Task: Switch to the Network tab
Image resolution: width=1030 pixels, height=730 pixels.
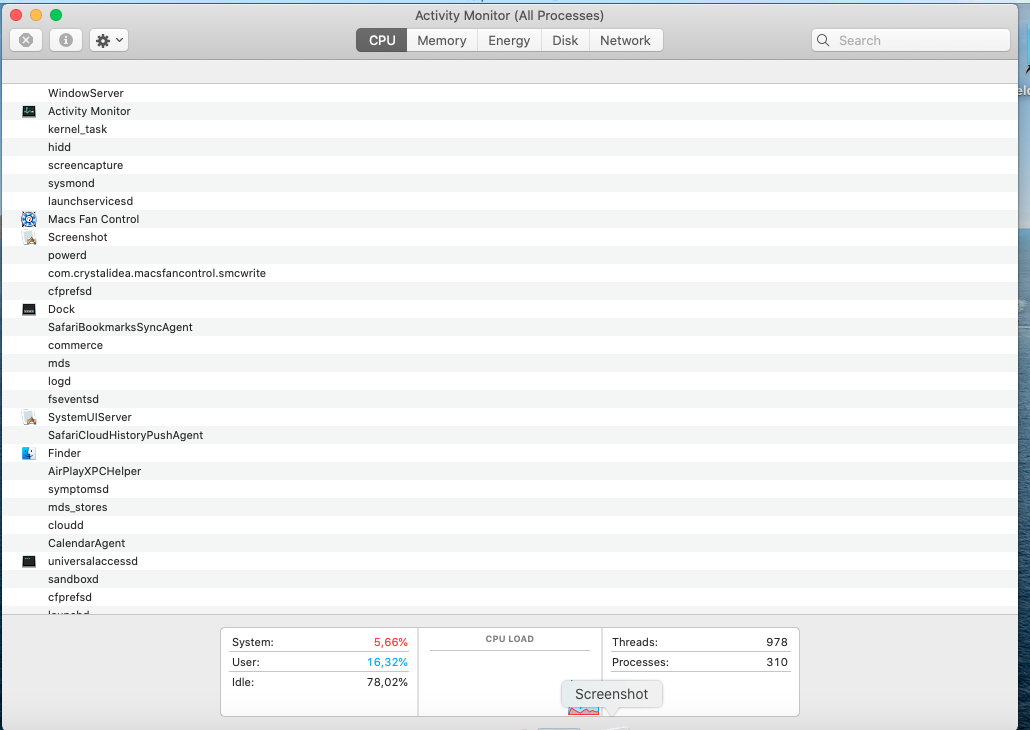Action: [625, 40]
